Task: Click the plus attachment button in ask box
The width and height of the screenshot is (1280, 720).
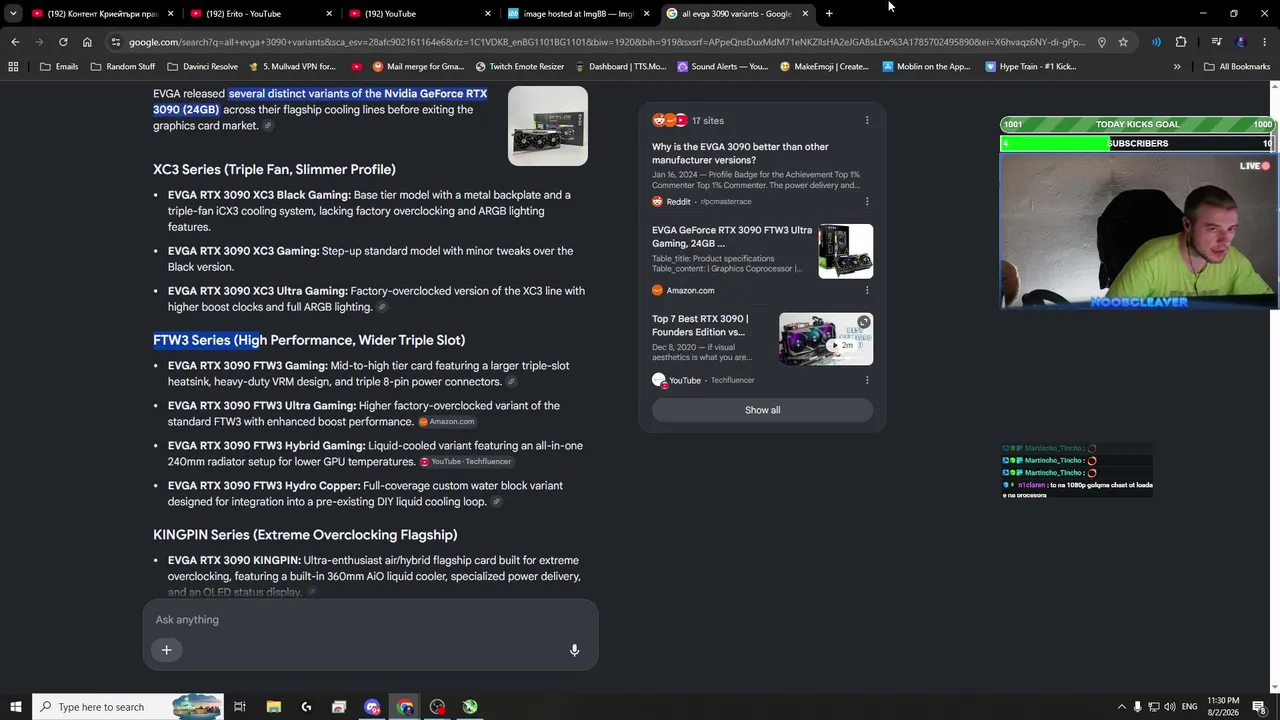Action: [x=166, y=650]
